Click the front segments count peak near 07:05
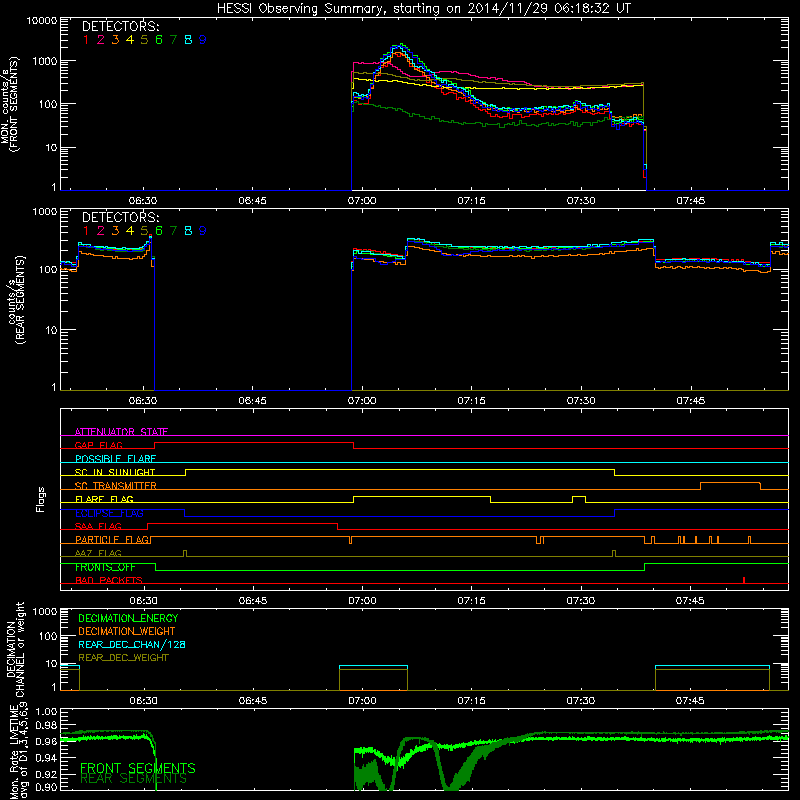 click(401, 46)
